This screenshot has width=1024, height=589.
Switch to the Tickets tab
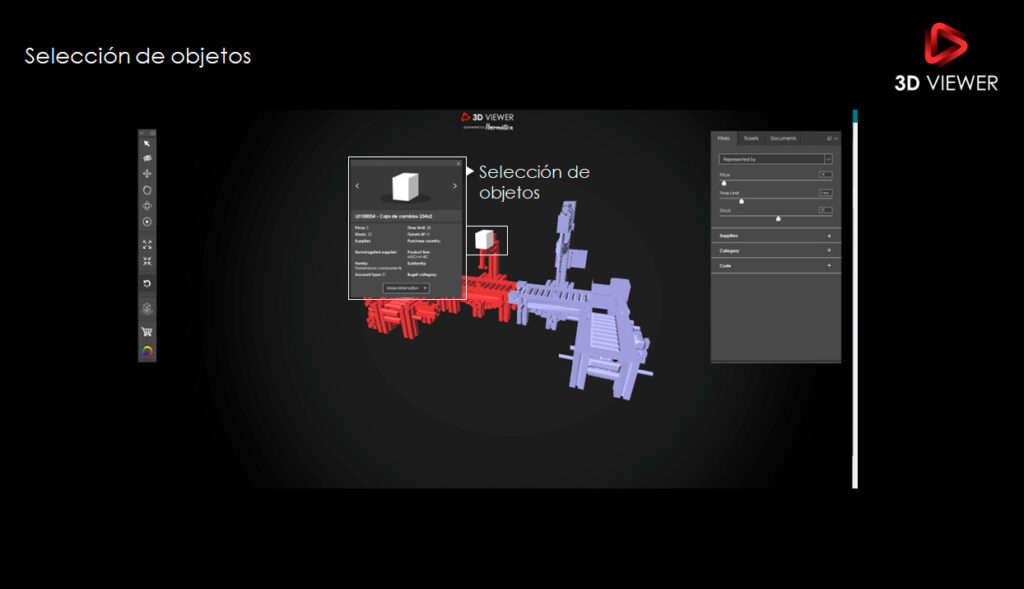tap(750, 138)
